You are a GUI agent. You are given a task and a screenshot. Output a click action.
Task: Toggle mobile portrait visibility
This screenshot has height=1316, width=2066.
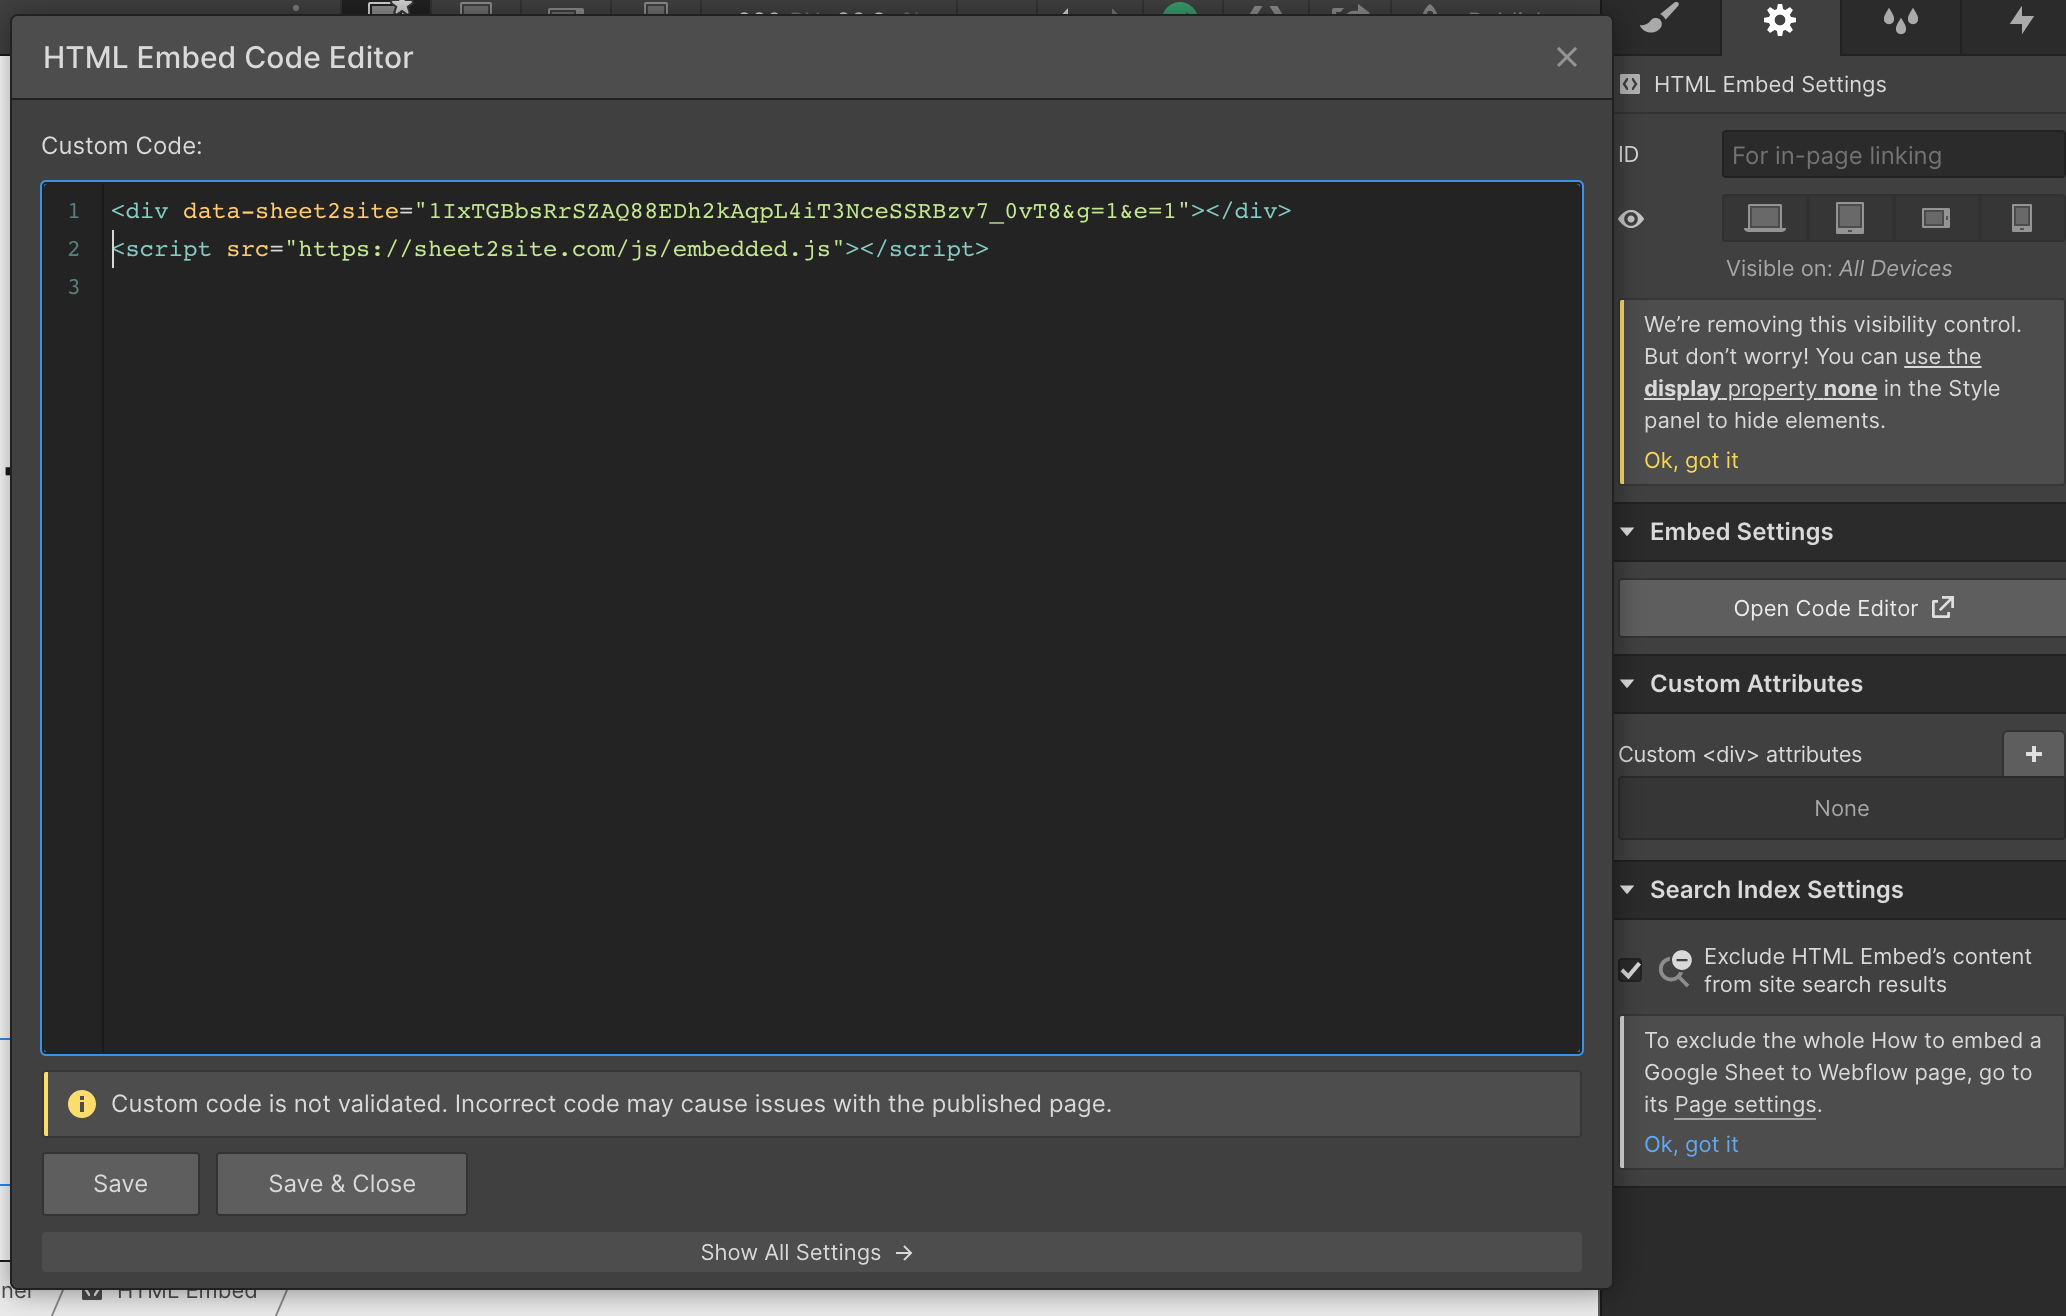[2021, 218]
